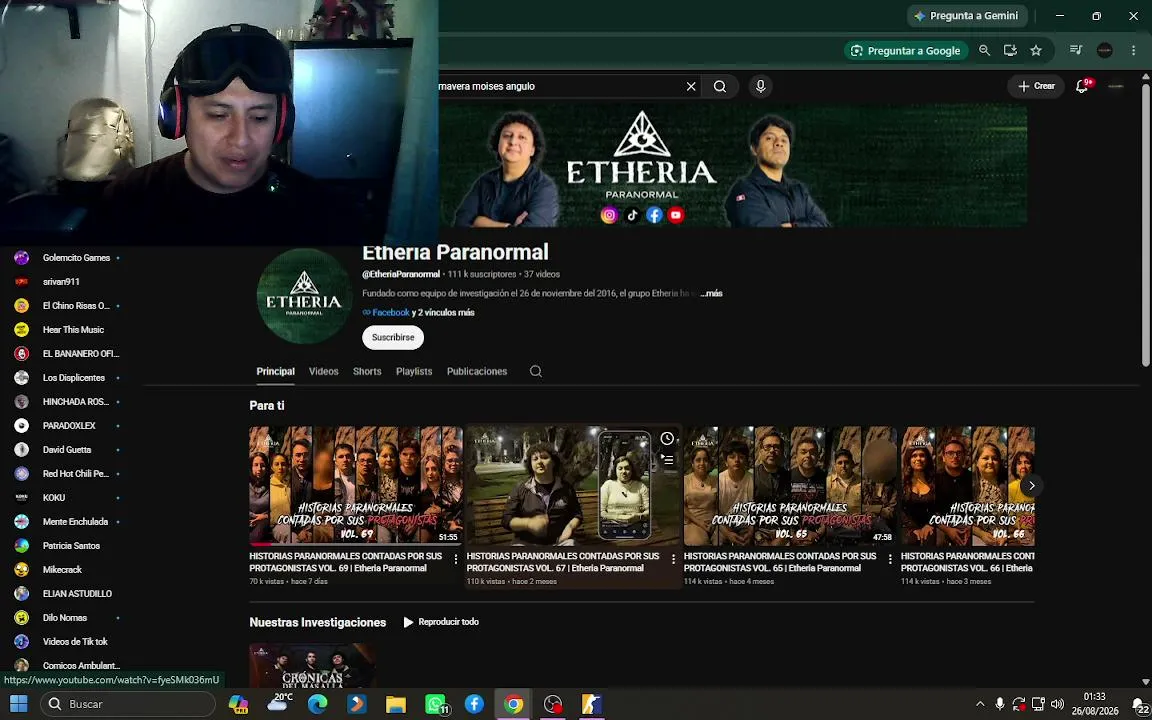Open Cronicas video thumbnail below
The width and height of the screenshot is (1152, 720).
point(312,666)
